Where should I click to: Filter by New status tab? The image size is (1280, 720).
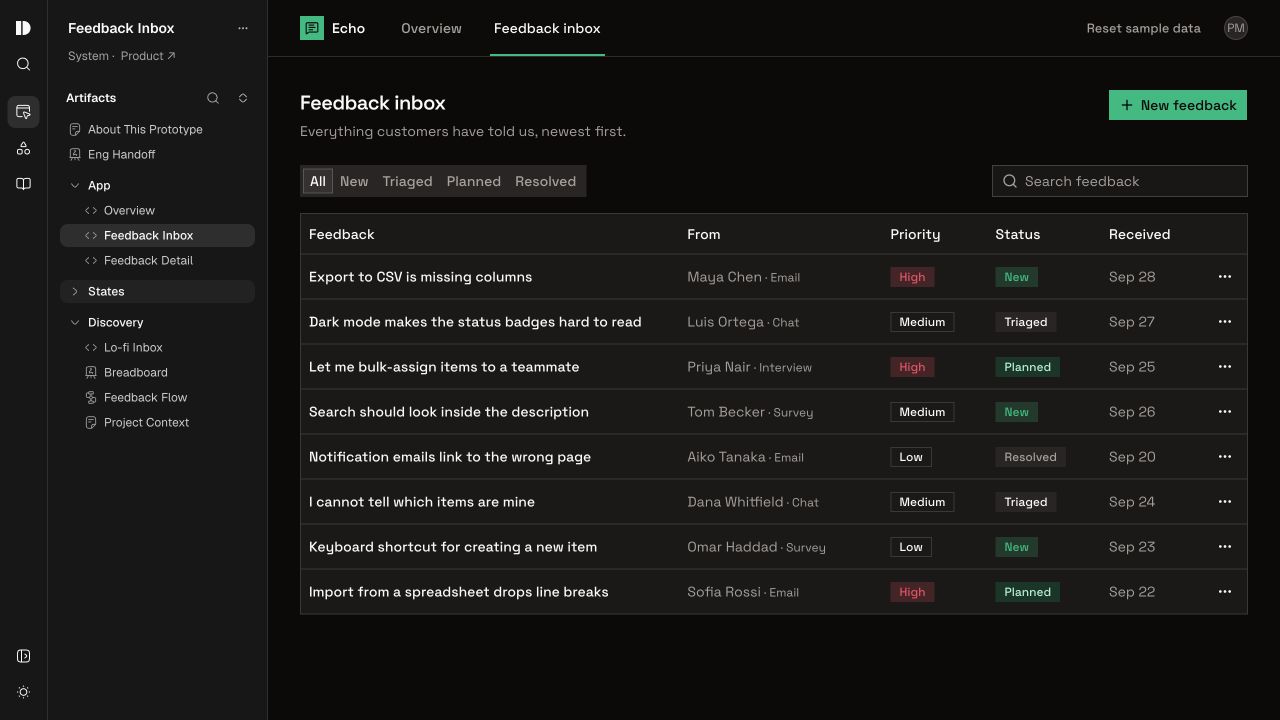pos(354,181)
